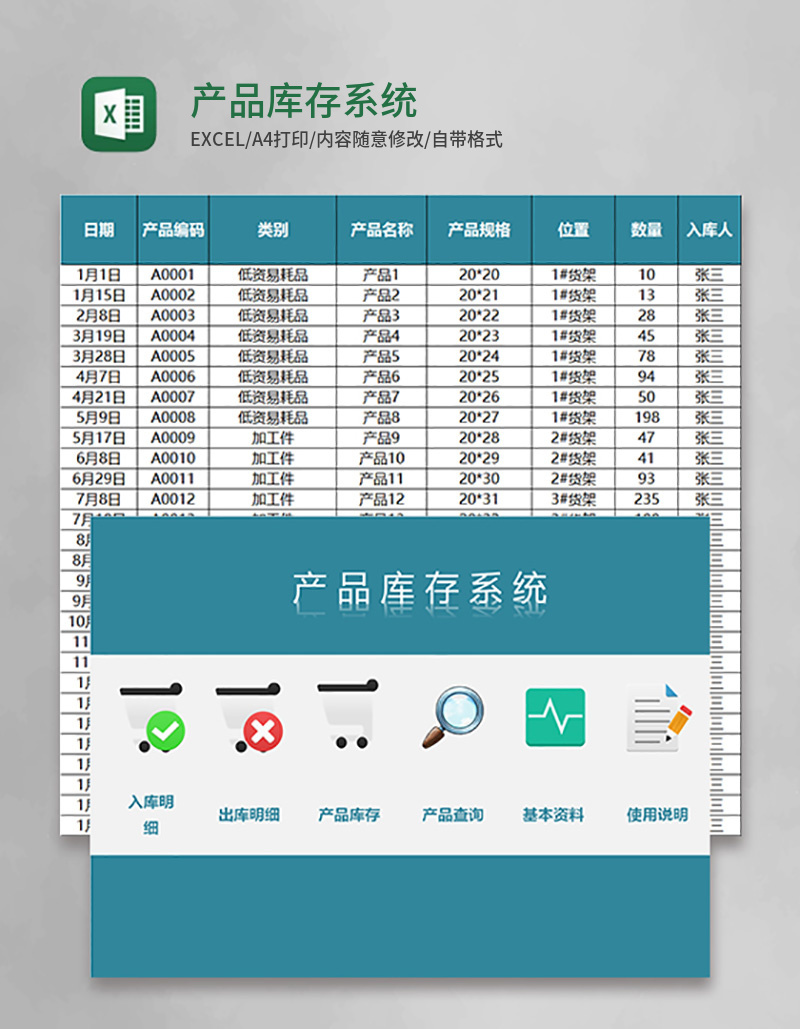Select the 产品查询 label text
800x1029 pixels.
point(453,814)
